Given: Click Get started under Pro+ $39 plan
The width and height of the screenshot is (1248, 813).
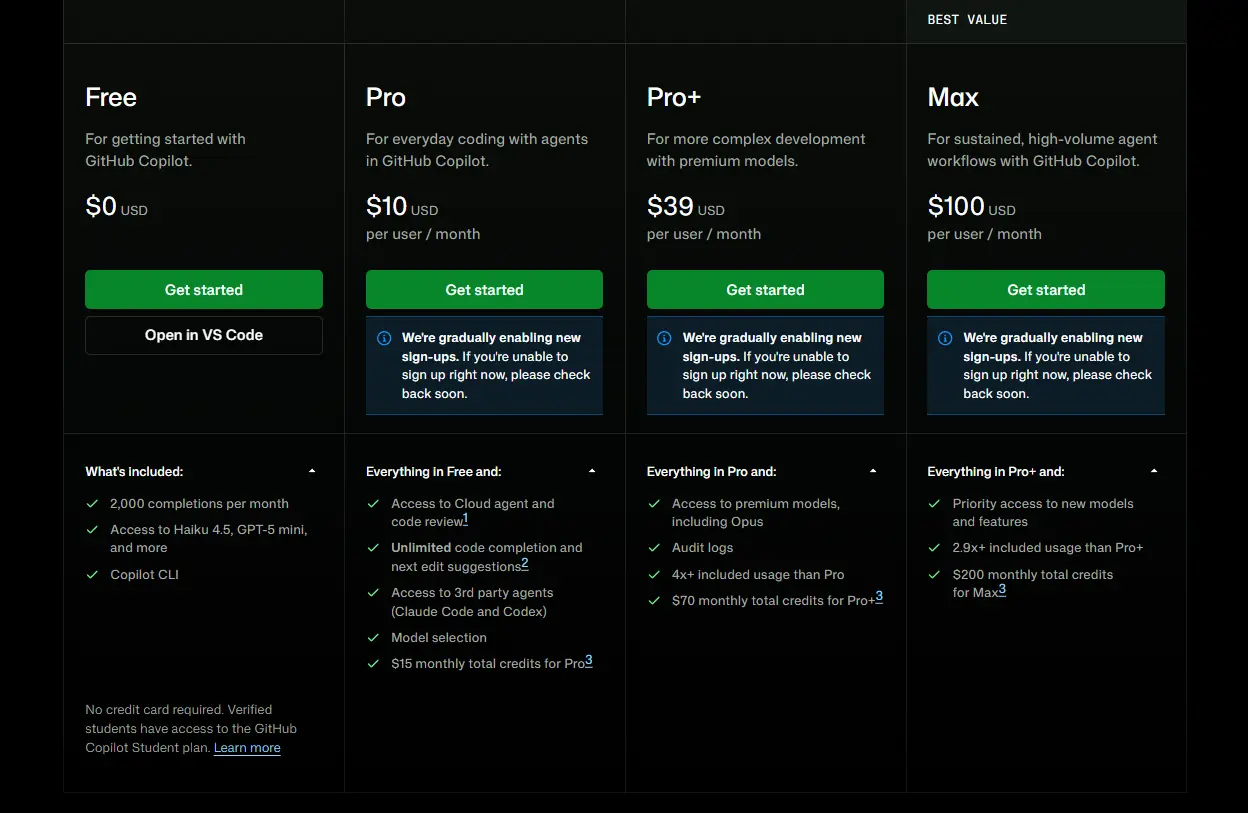Looking at the screenshot, I should [x=765, y=289].
